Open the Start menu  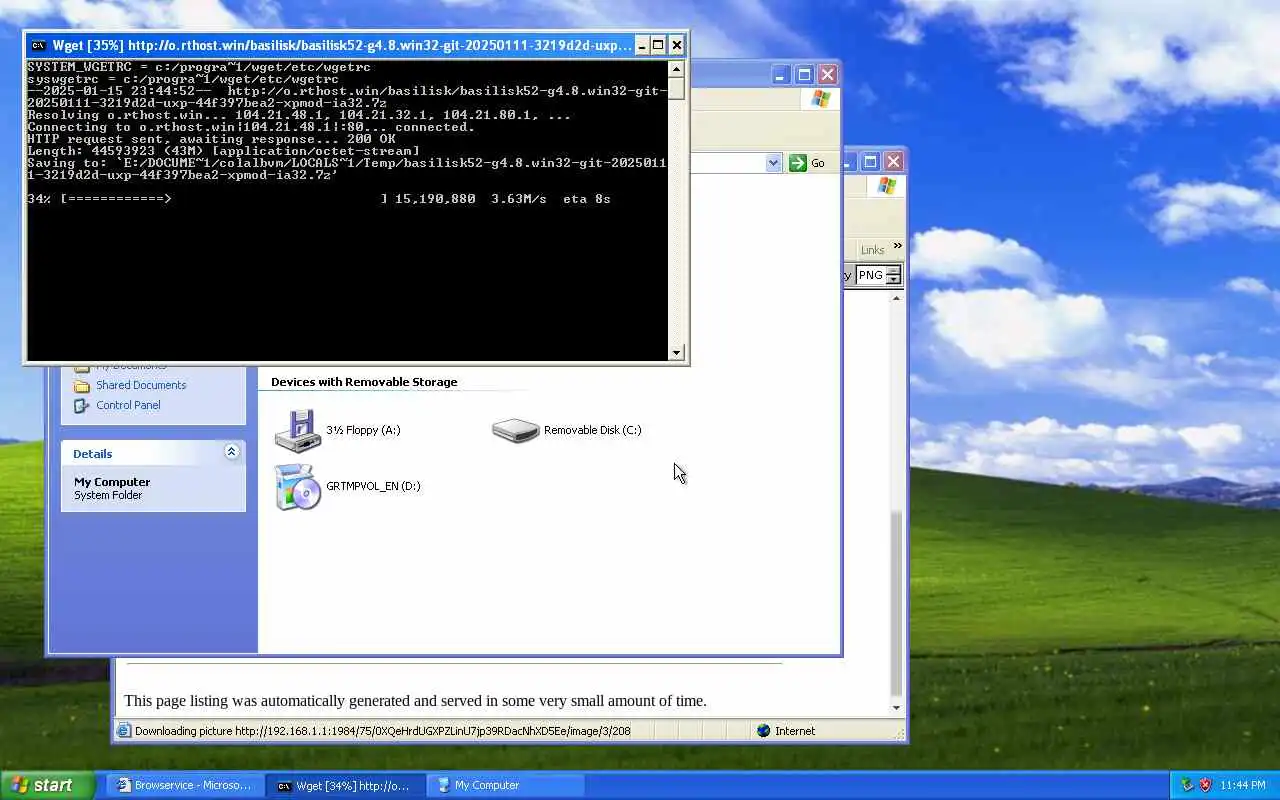click(x=47, y=785)
